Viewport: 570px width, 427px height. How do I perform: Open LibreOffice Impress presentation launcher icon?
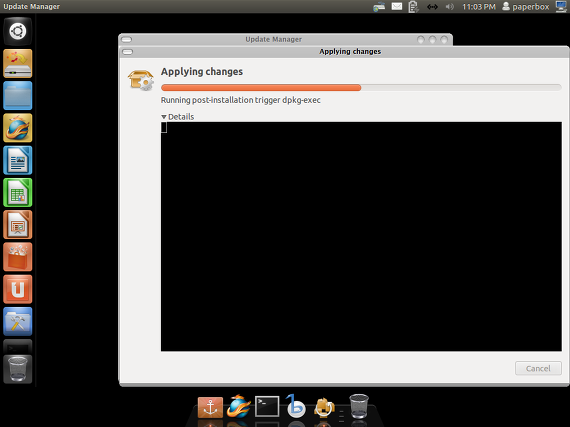click(17, 225)
